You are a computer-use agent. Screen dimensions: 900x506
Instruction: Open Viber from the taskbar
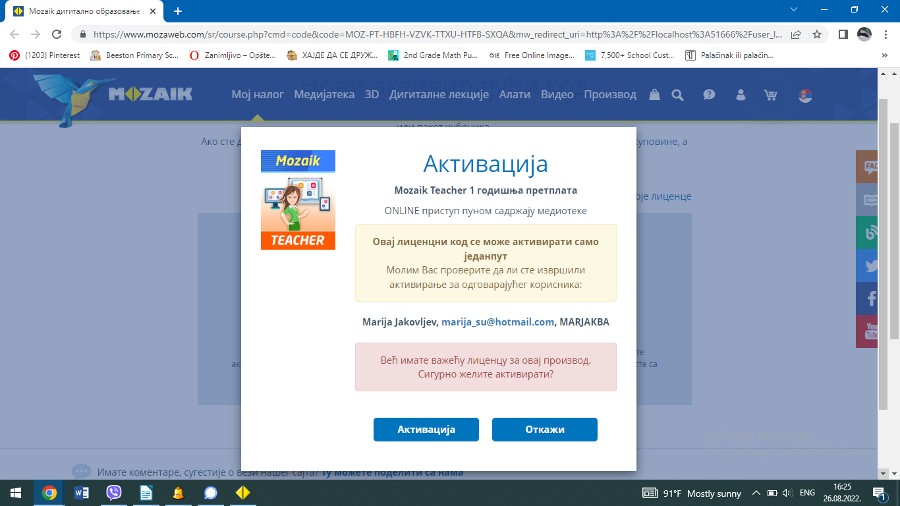pyautogui.click(x=114, y=493)
